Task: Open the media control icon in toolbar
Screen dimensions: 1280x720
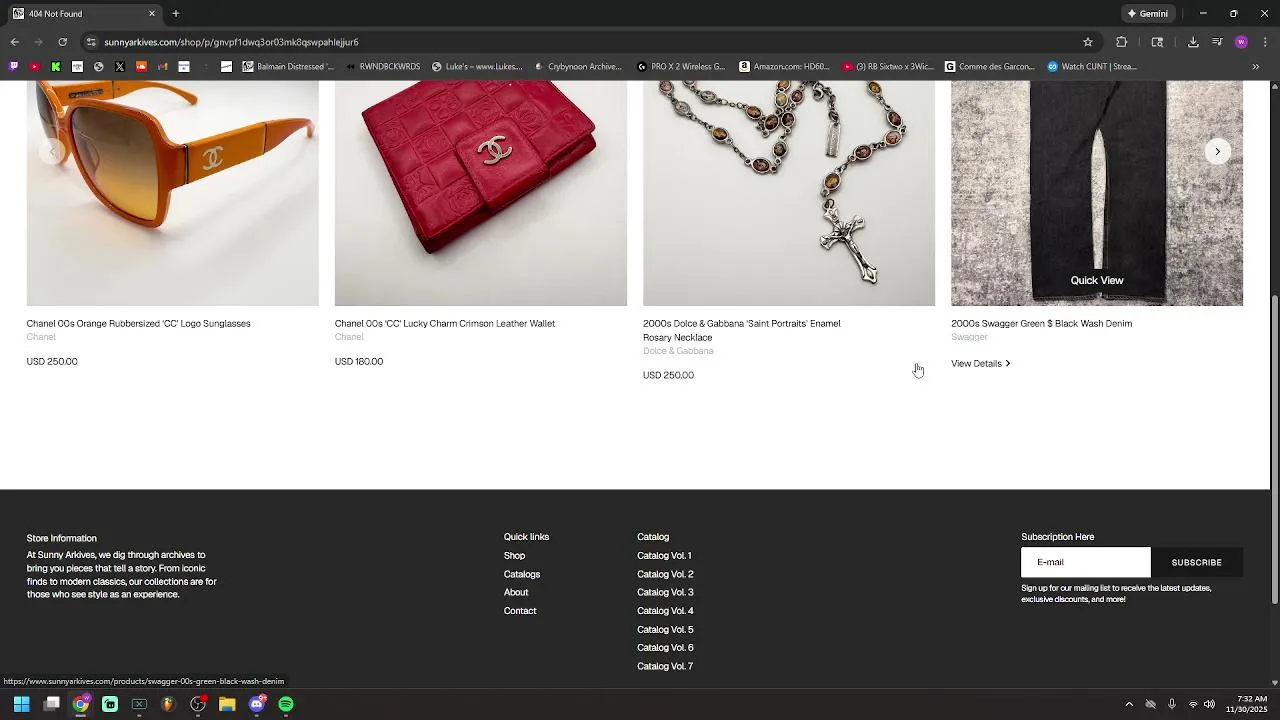Action: [x=1217, y=42]
